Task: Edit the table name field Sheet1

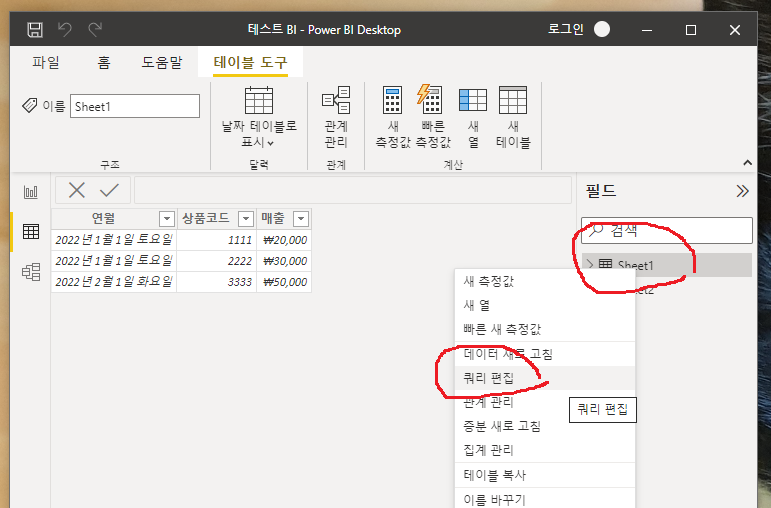Action: pos(135,106)
